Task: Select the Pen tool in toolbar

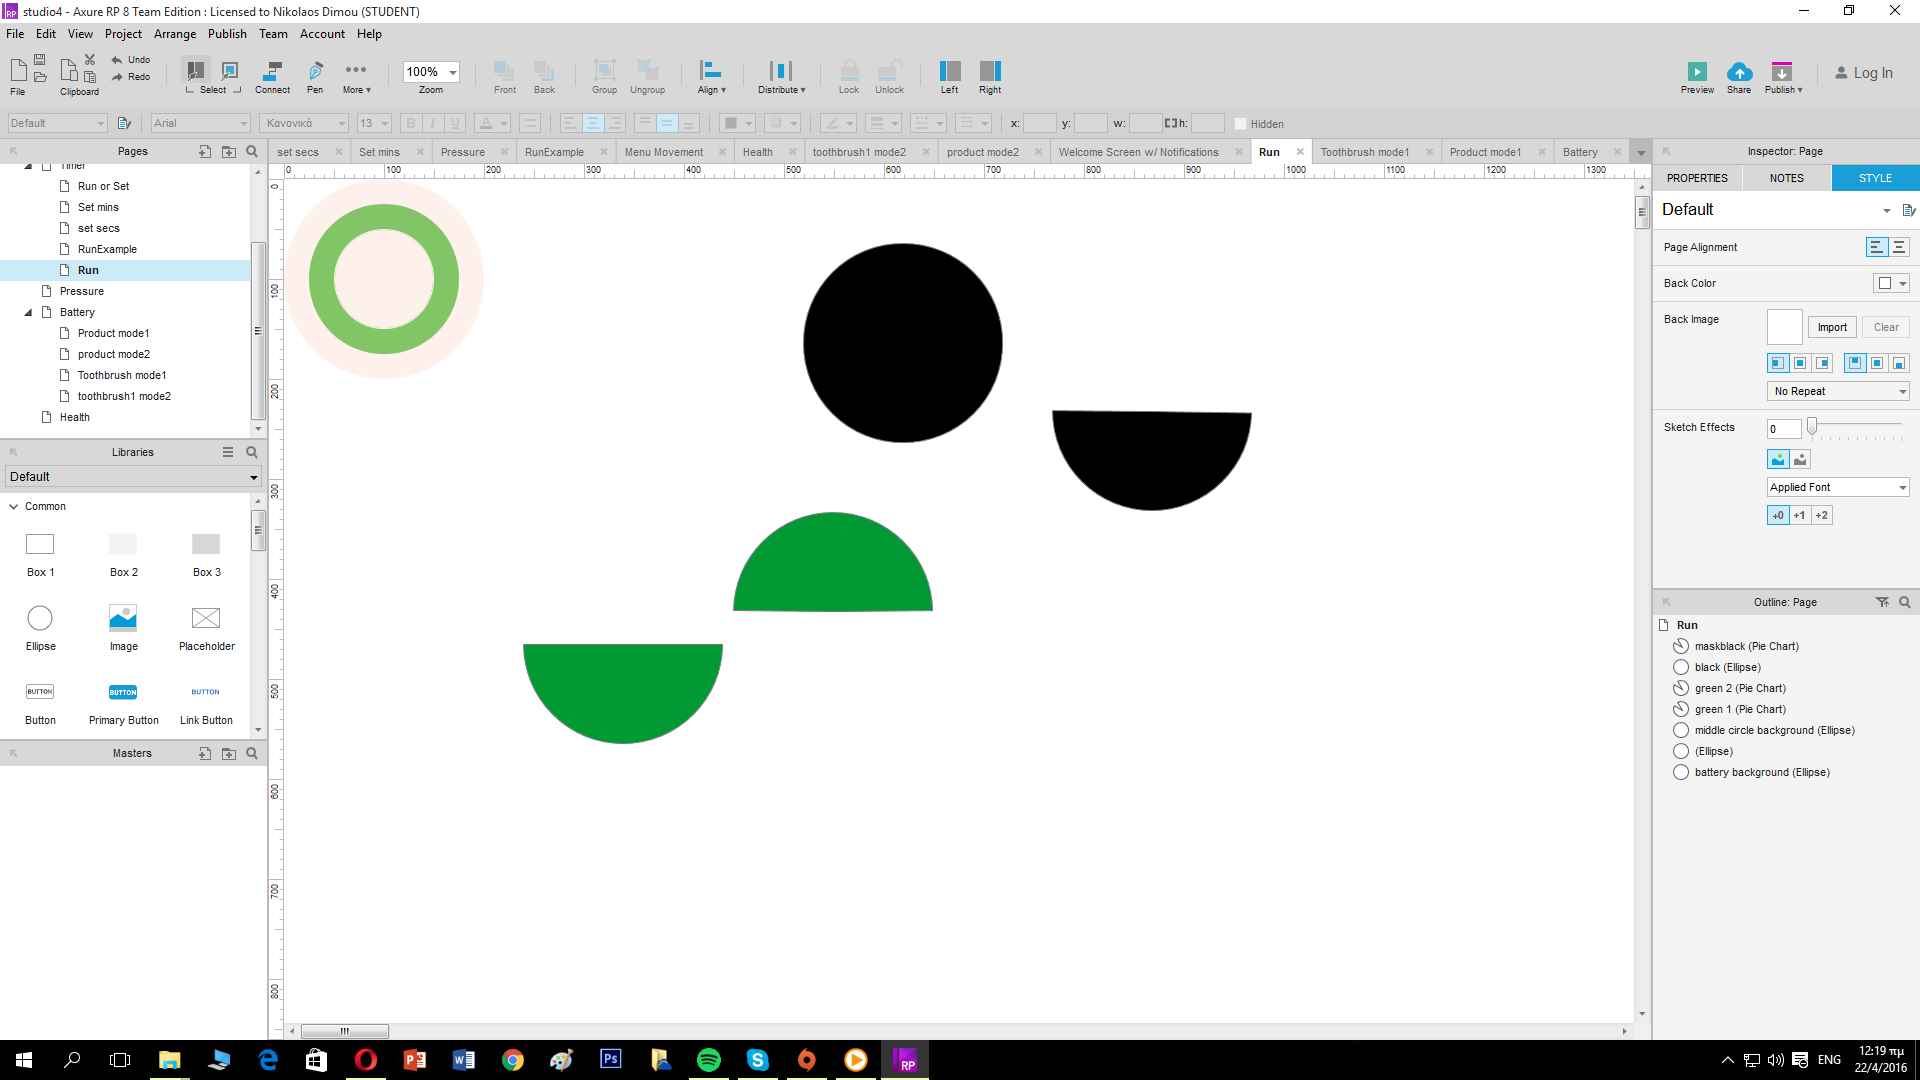Action: pos(315,71)
